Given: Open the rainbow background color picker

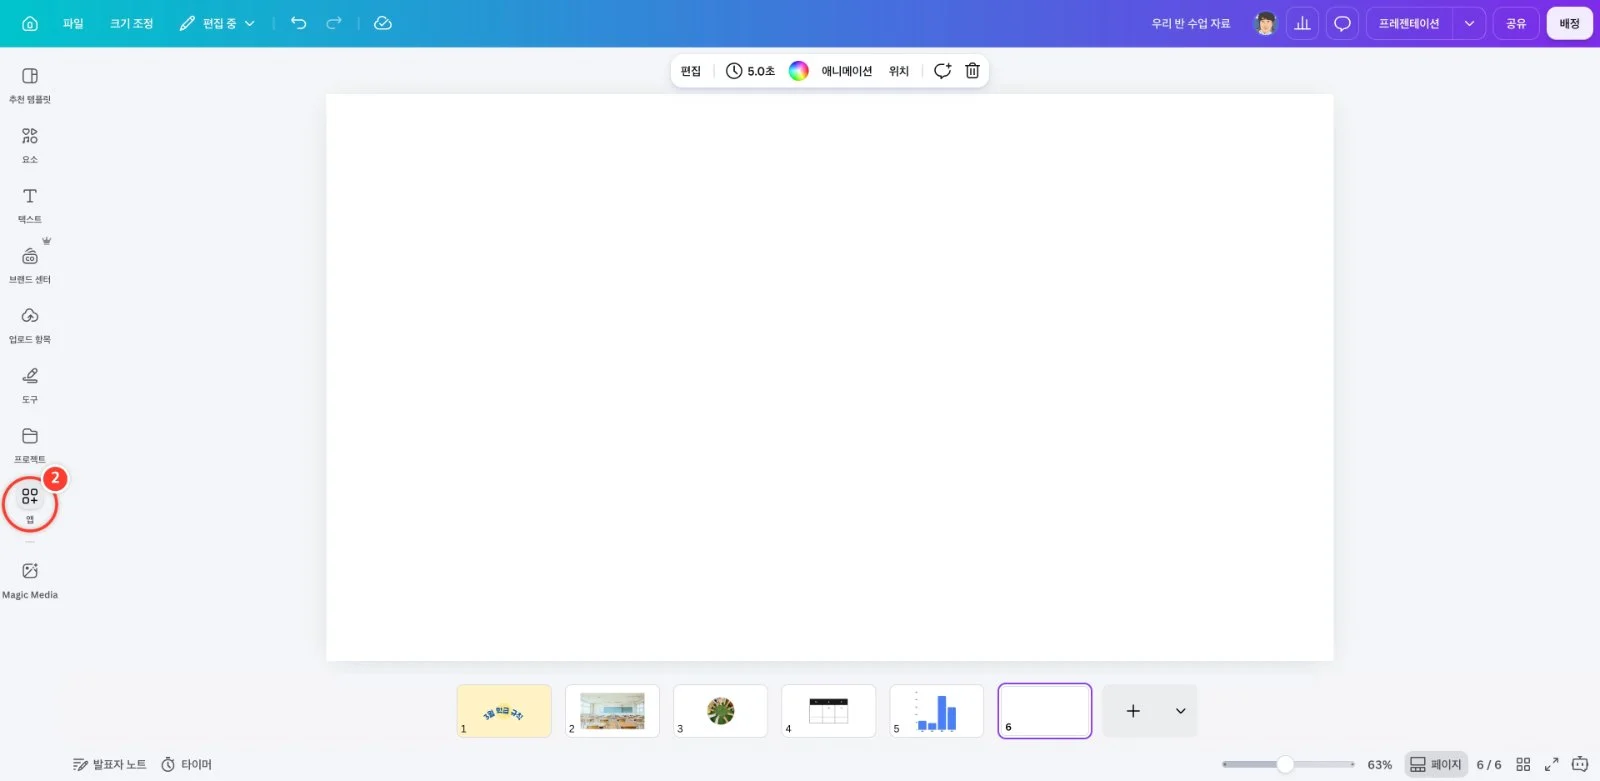Looking at the screenshot, I should [x=799, y=71].
